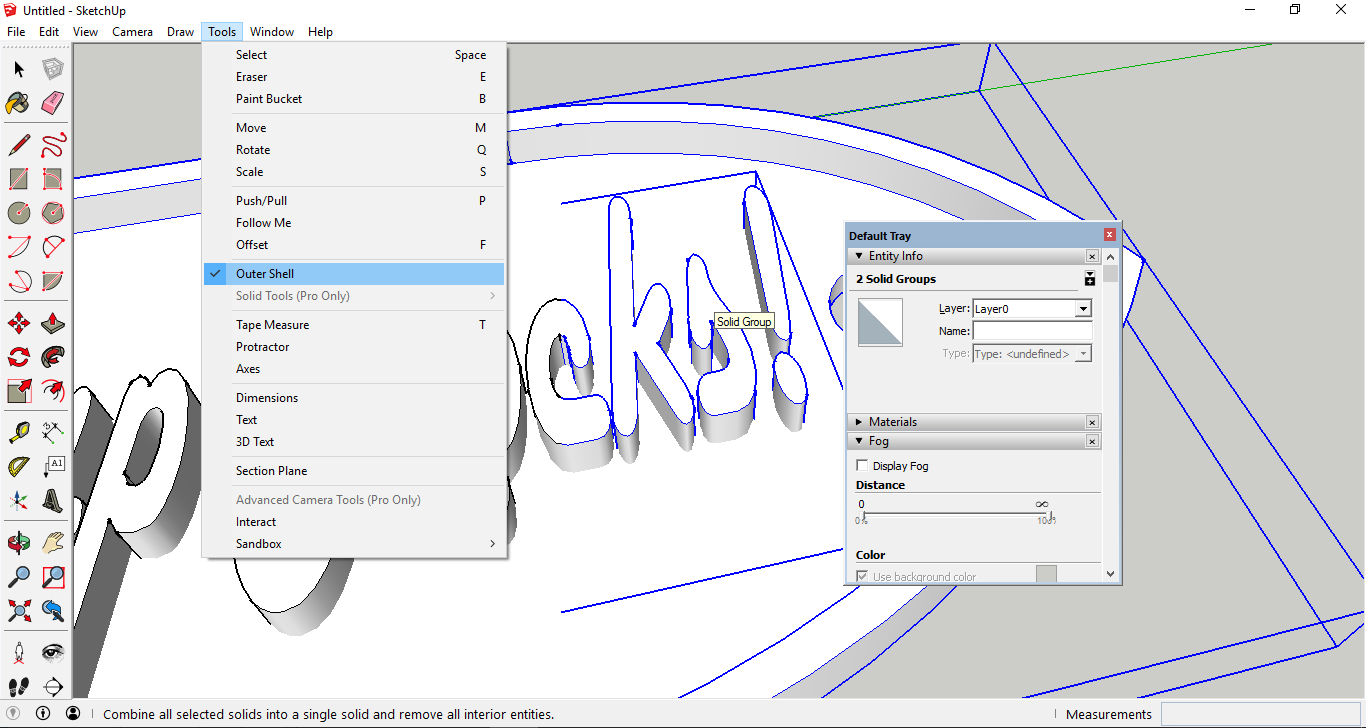Close the Entity Info panel

1092,257
